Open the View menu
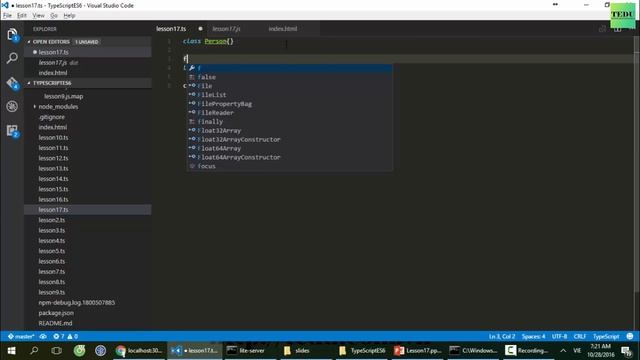Viewport: 640px width, 360px height. pos(38,16)
